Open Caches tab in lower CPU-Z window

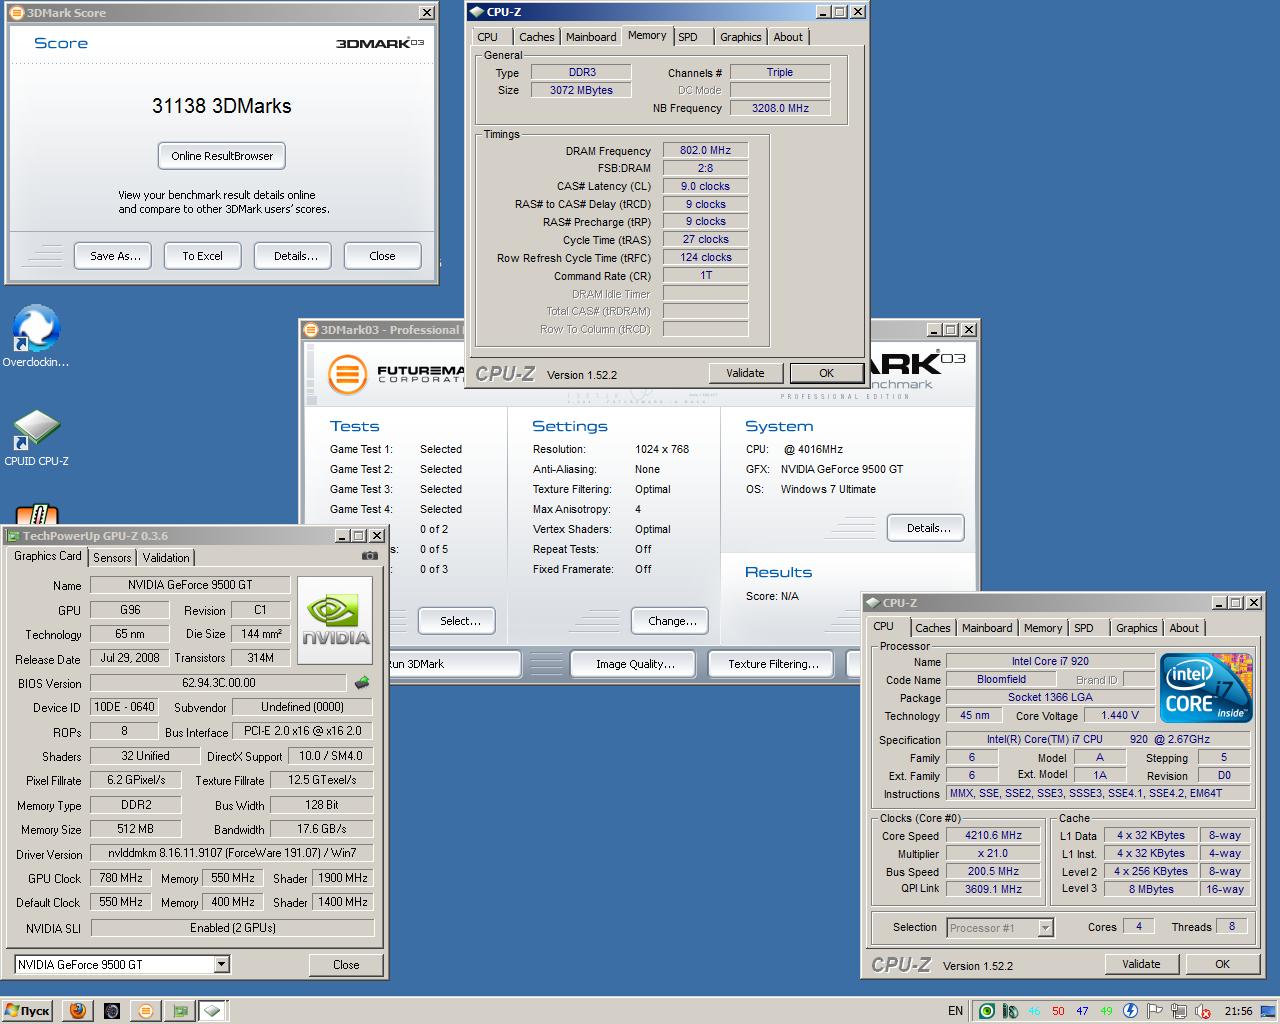point(933,628)
